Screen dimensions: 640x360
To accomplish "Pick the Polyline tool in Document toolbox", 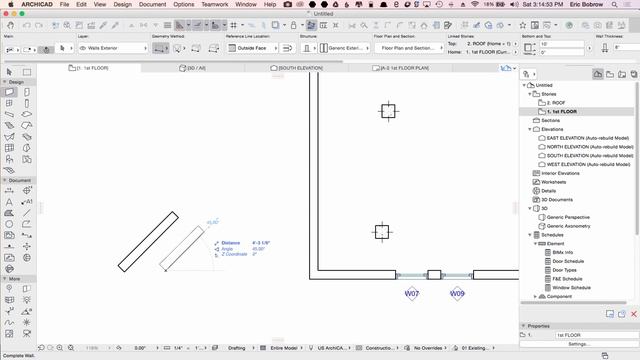I will [x=27, y=224].
